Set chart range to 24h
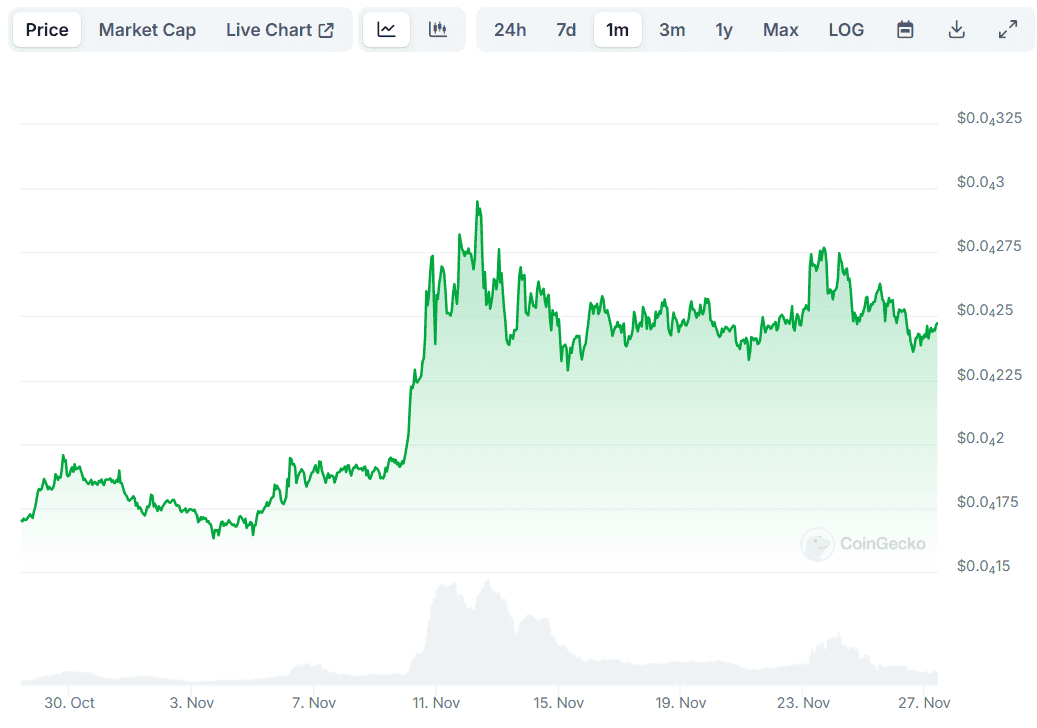 point(510,30)
